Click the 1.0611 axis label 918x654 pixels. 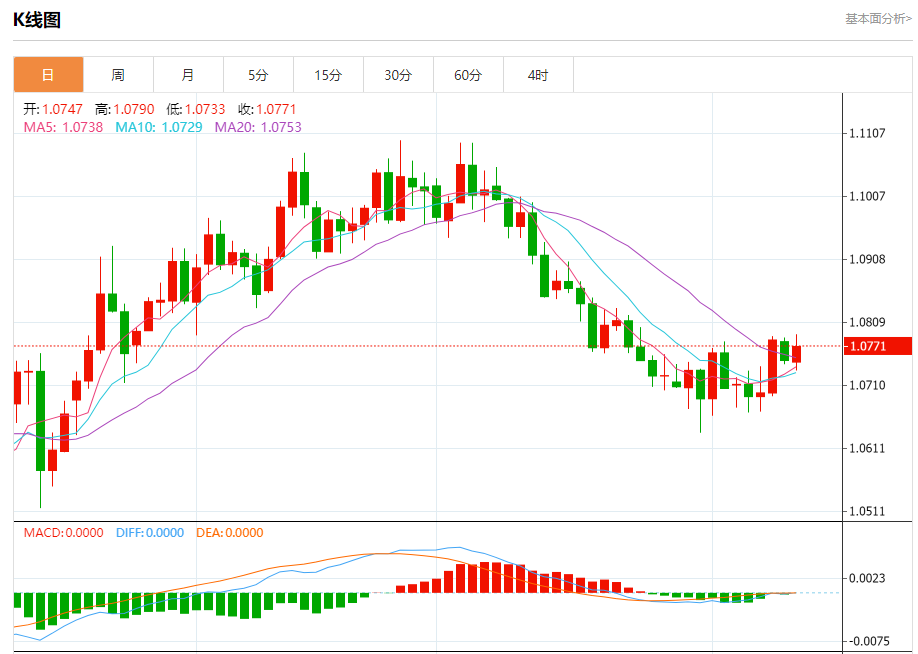pos(867,448)
